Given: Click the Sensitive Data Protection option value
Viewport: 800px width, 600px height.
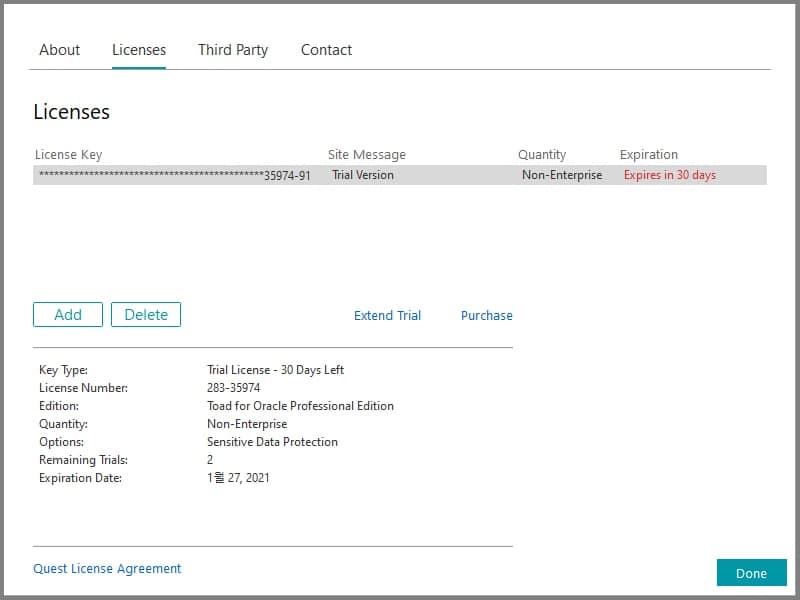Looking at the screenshot, I should [272, 442].
